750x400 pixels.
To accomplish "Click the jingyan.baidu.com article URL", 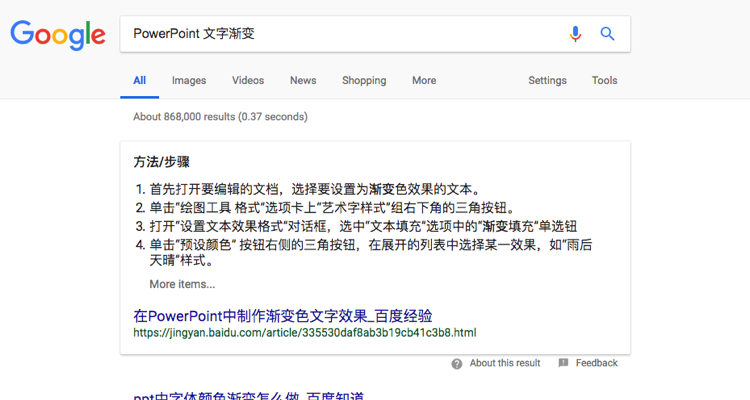I will pos(304,332).
